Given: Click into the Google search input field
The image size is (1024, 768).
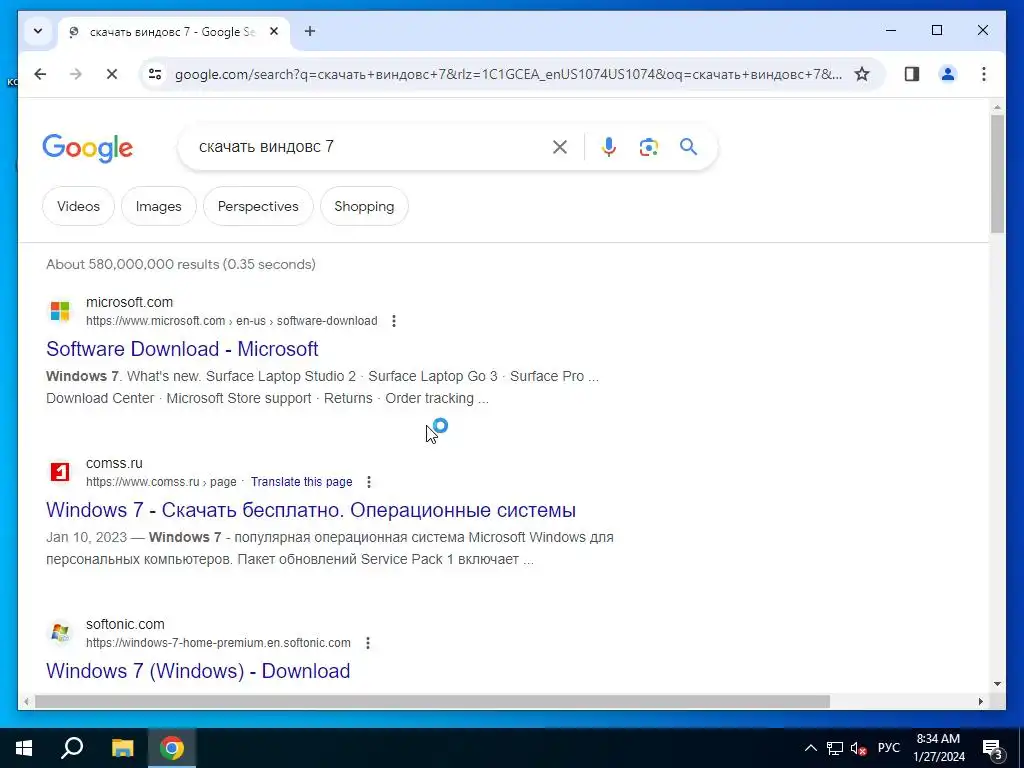Looking at the screenshot, I should coord(369,147).
